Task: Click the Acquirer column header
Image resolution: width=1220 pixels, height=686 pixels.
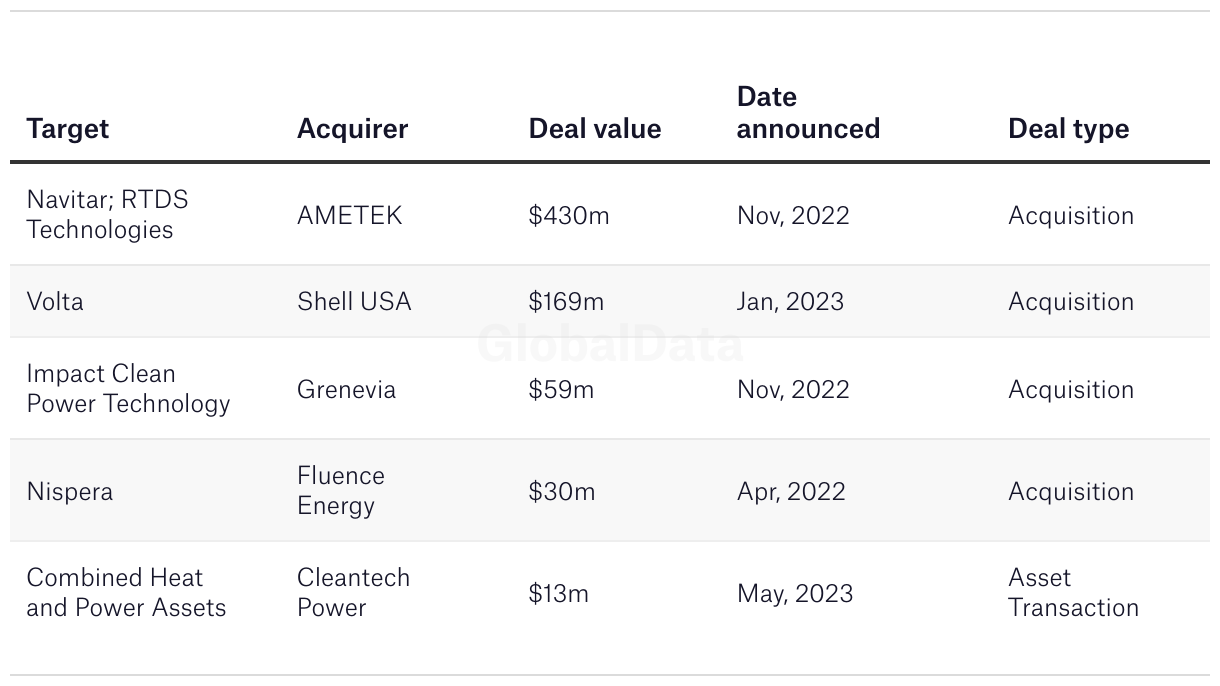Action: [352, 129]
